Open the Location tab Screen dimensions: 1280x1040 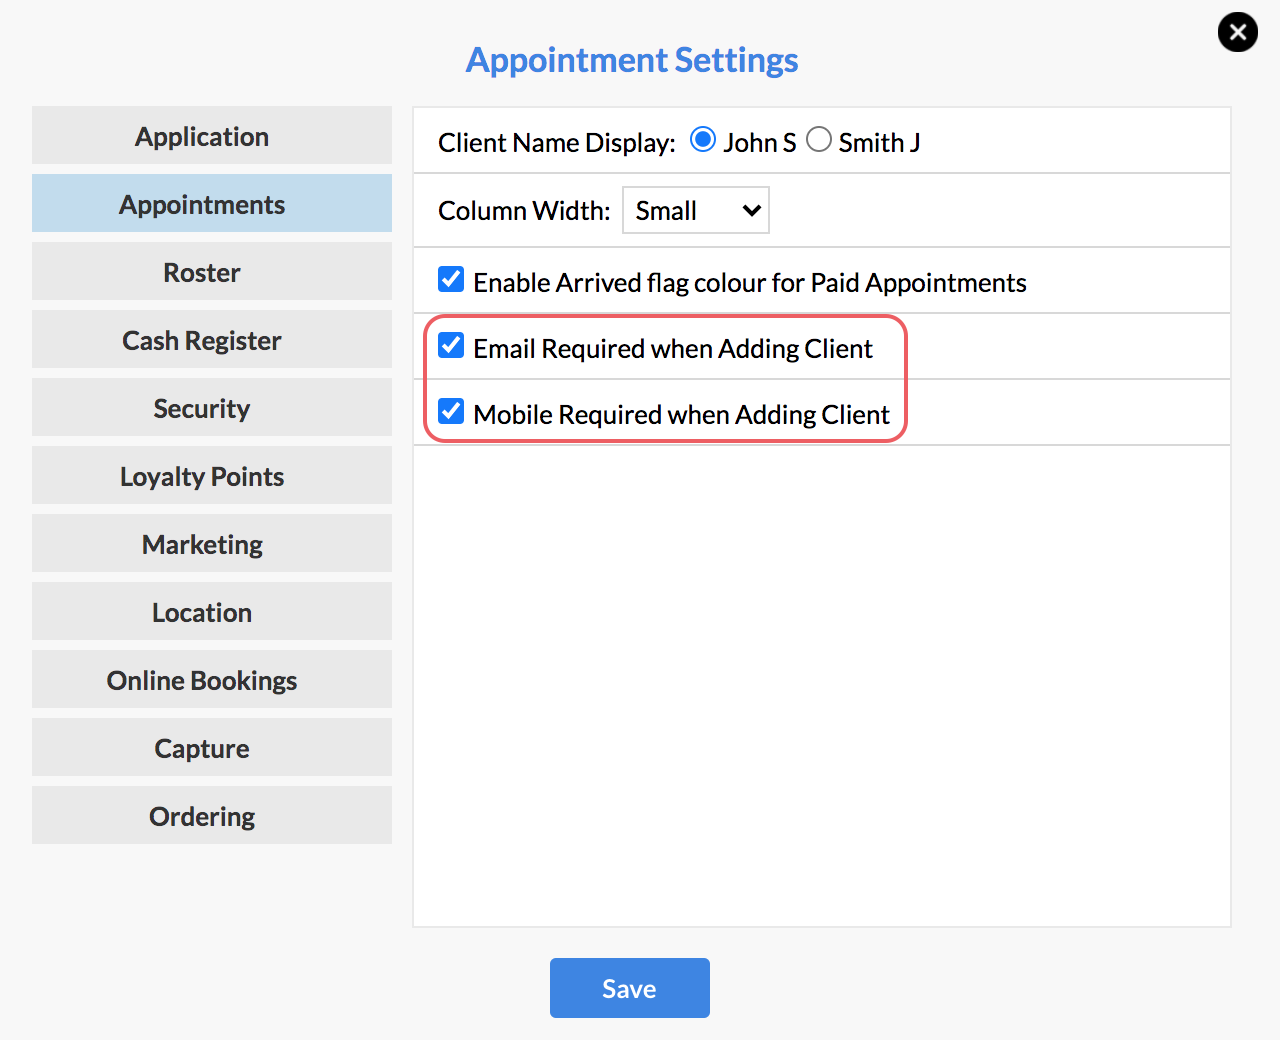pos(212,611)
